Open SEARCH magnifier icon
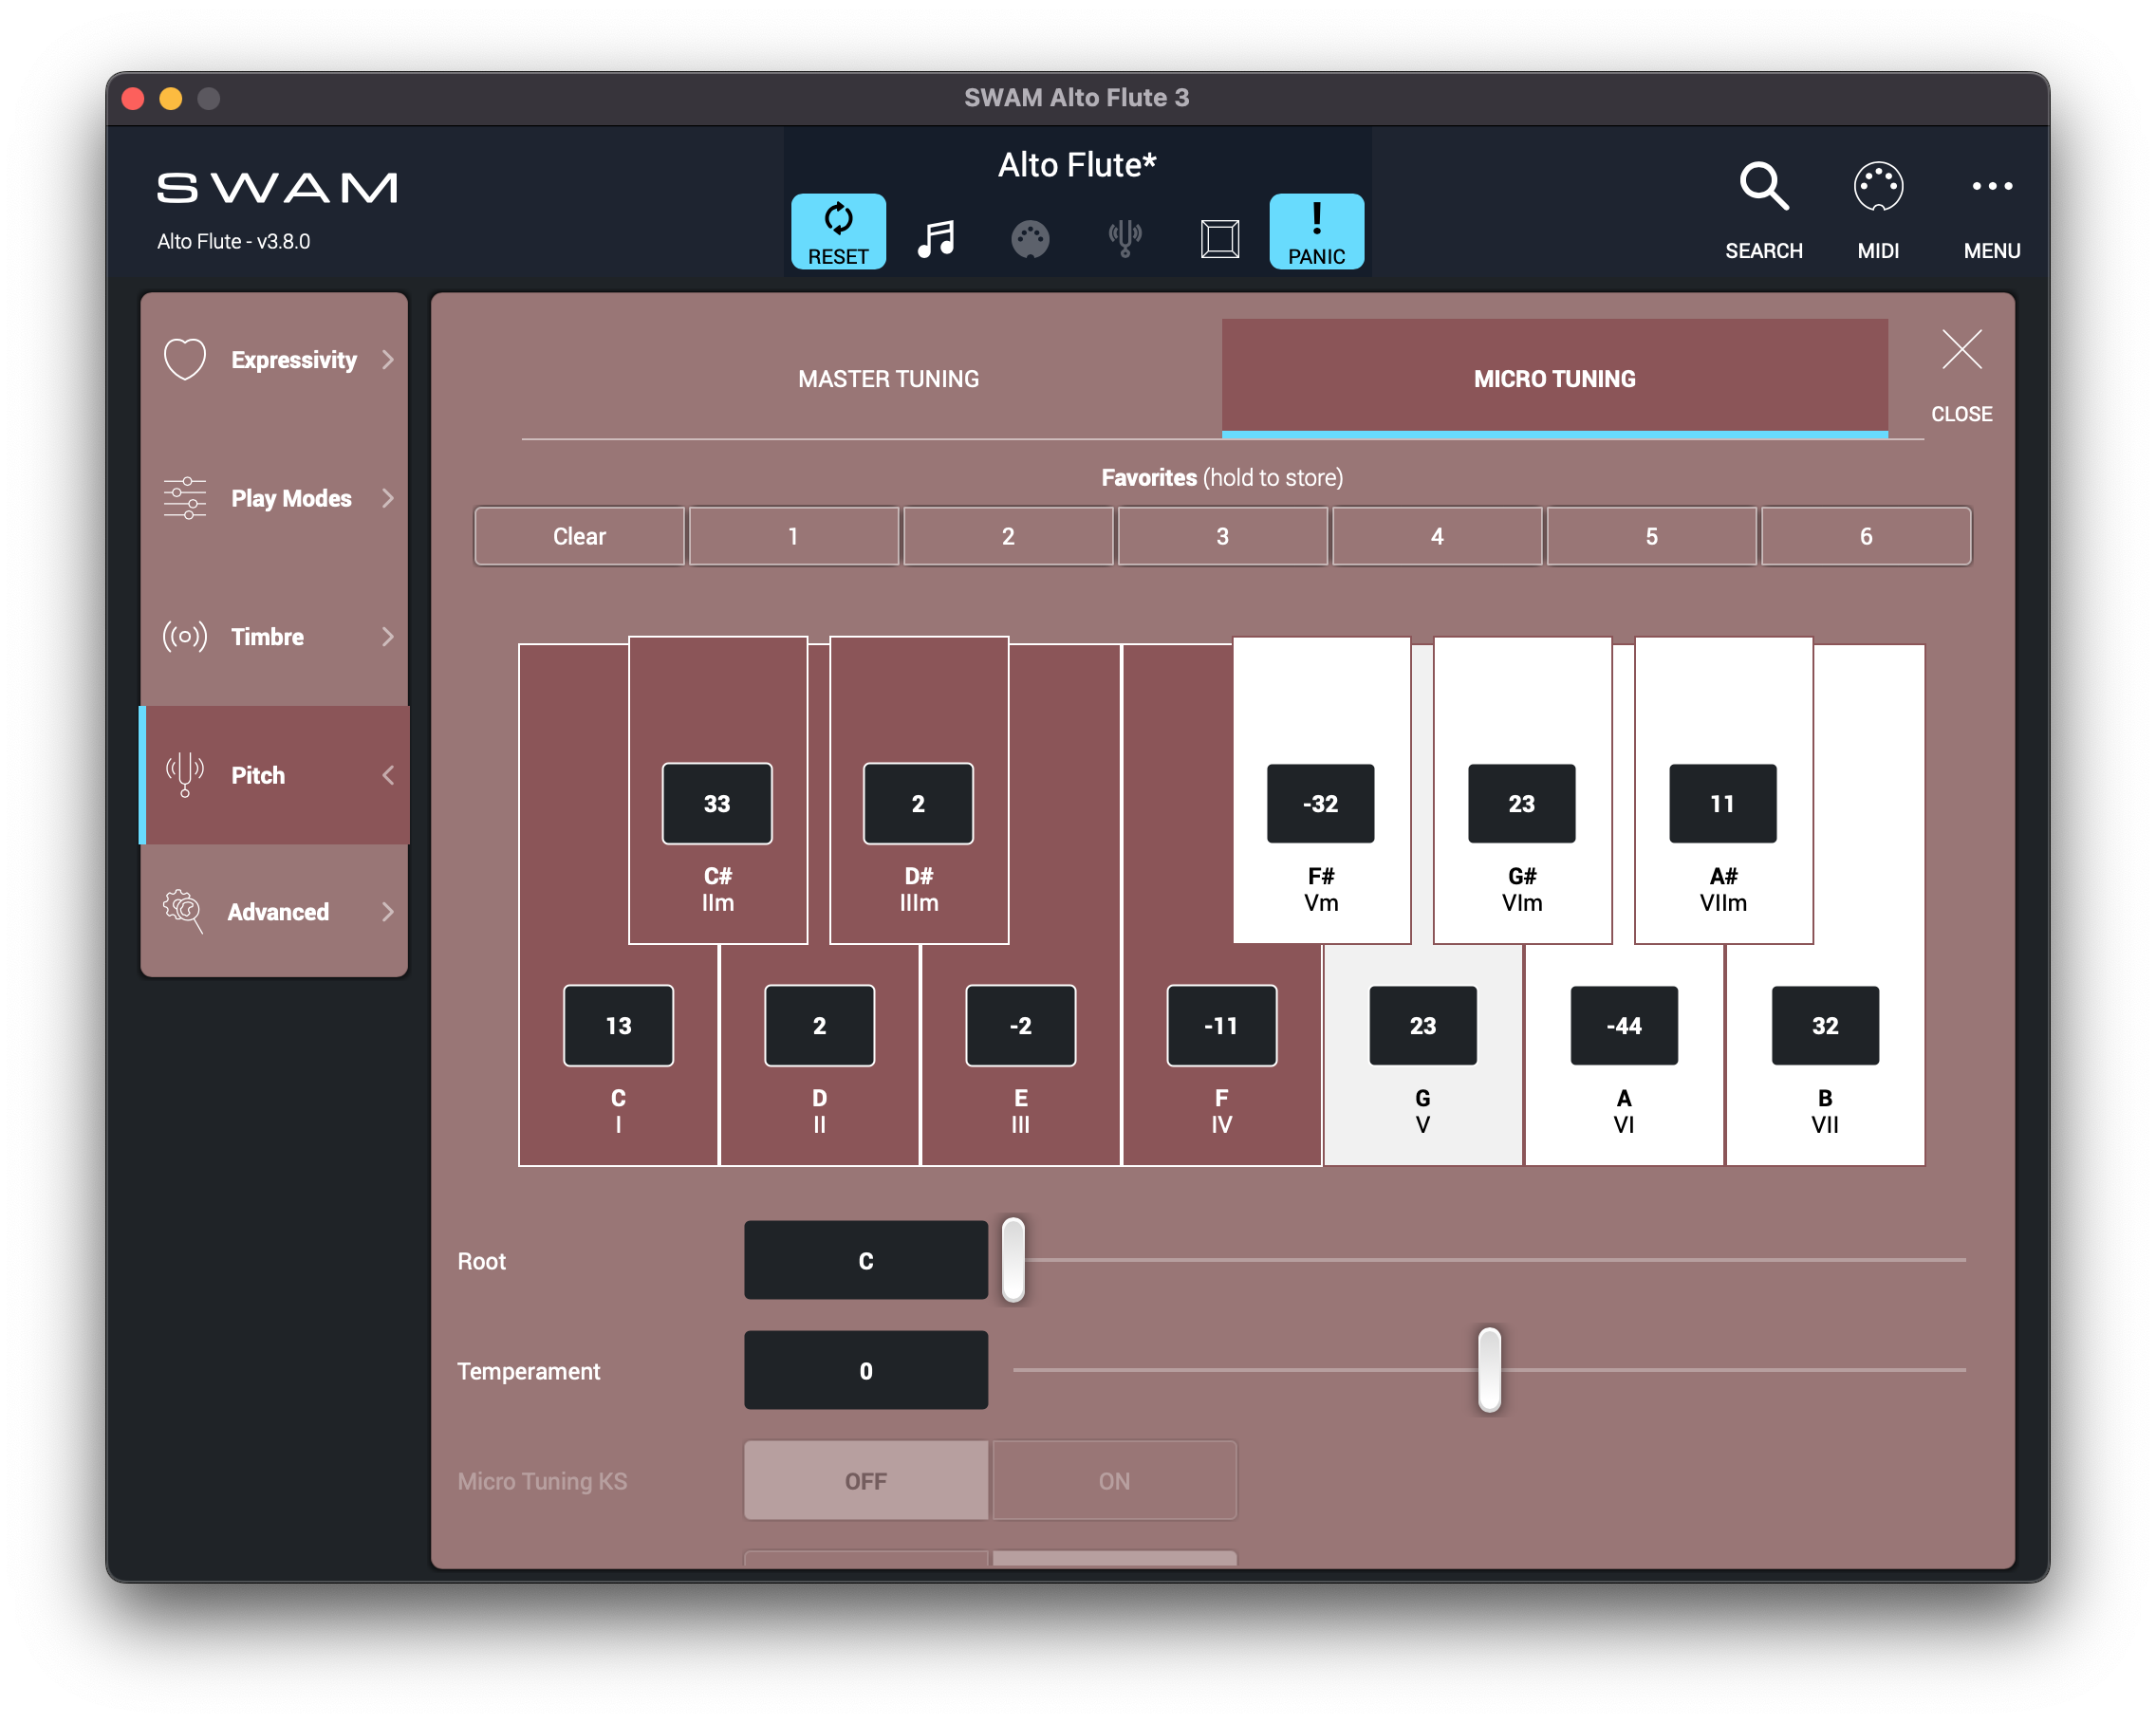 1763,187
